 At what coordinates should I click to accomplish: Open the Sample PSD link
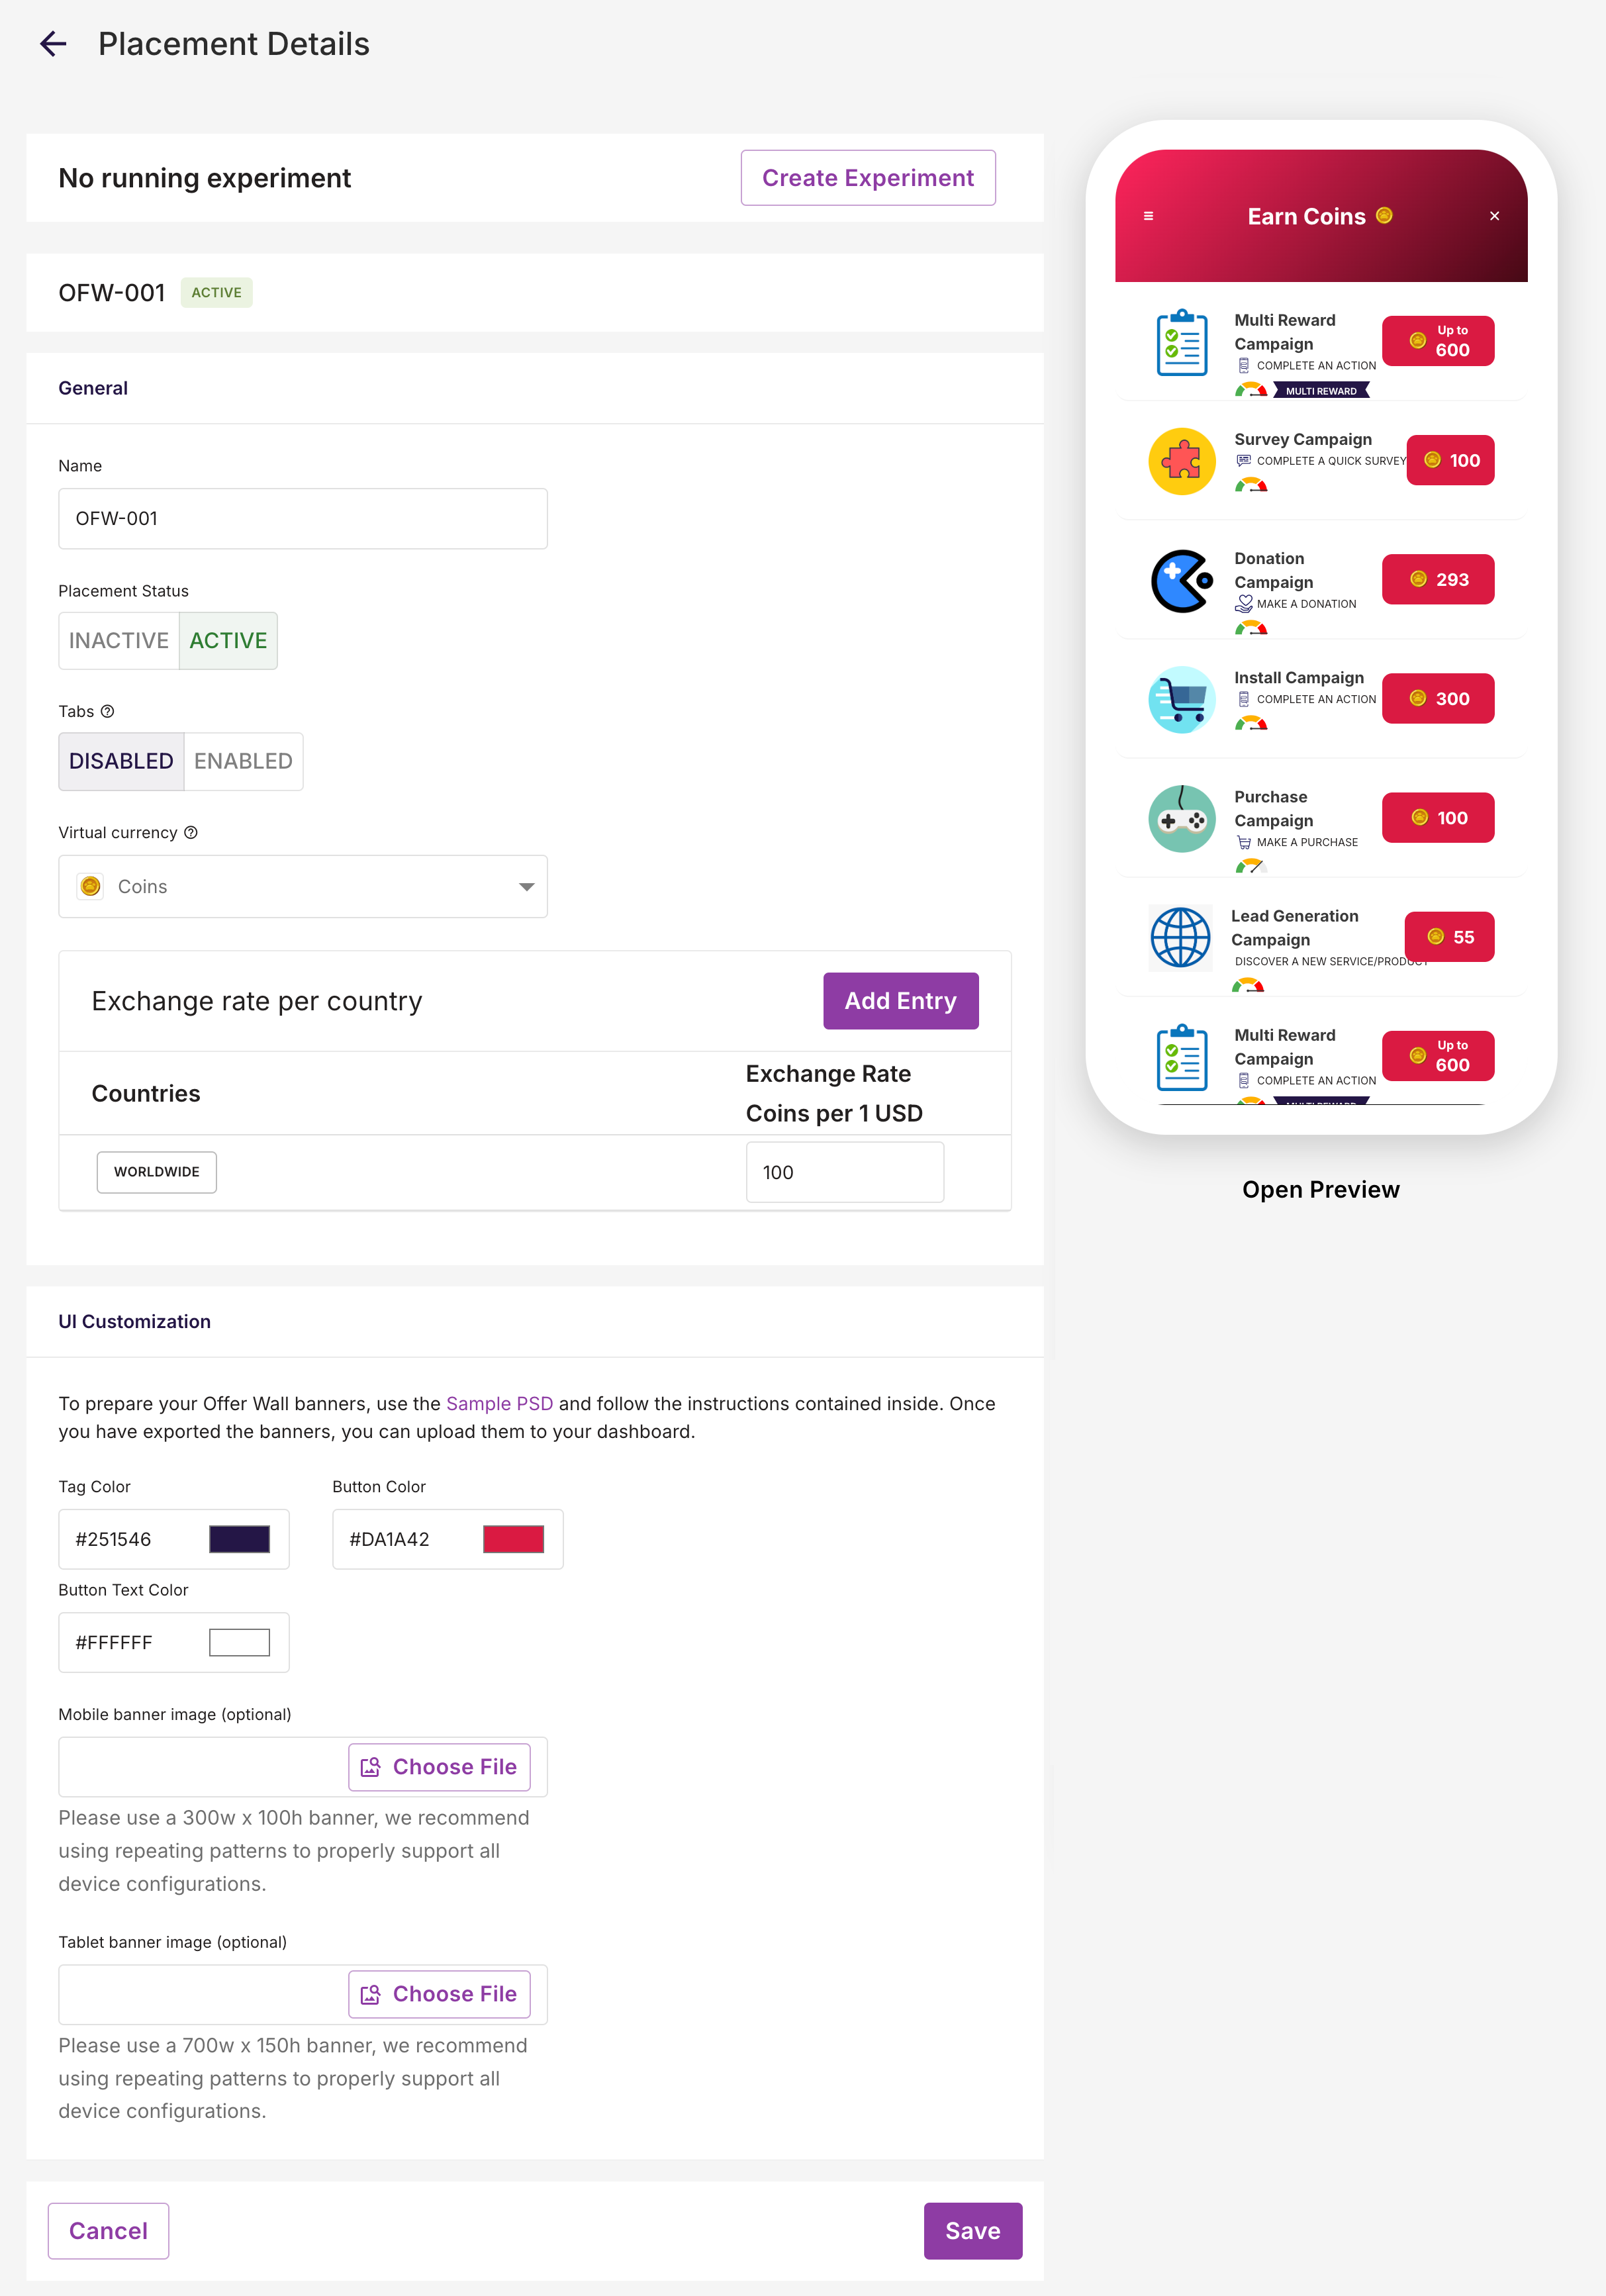coord(499,1404)
